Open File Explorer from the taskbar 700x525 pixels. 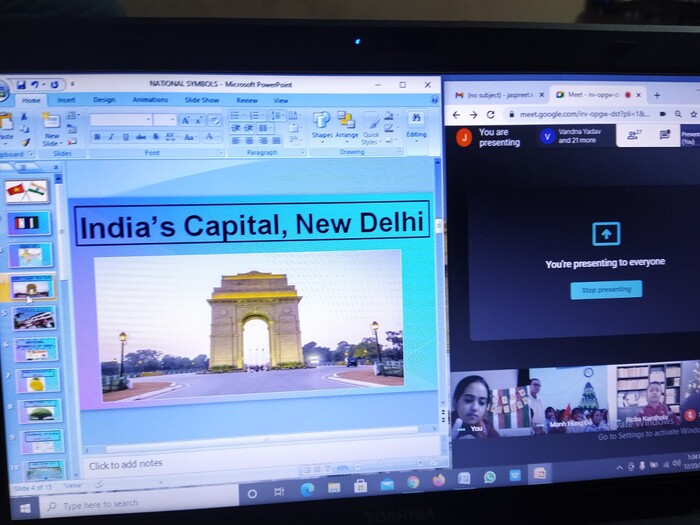(x=334, y=488)
